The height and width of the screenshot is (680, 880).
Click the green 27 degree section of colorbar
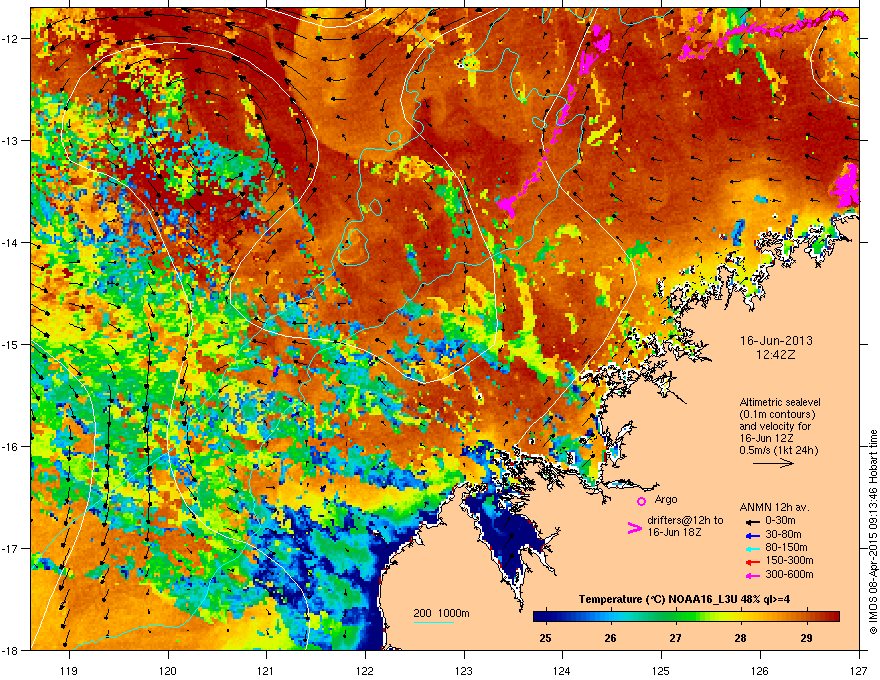[x=676, y=617]
